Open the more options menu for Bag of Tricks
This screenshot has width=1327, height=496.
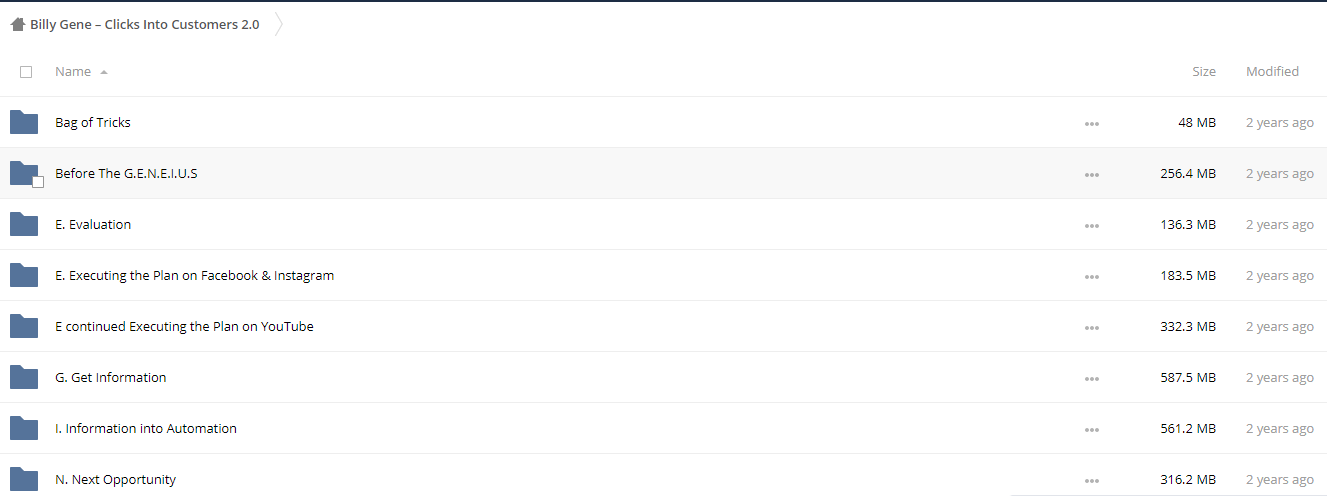tap(1091, 123)
